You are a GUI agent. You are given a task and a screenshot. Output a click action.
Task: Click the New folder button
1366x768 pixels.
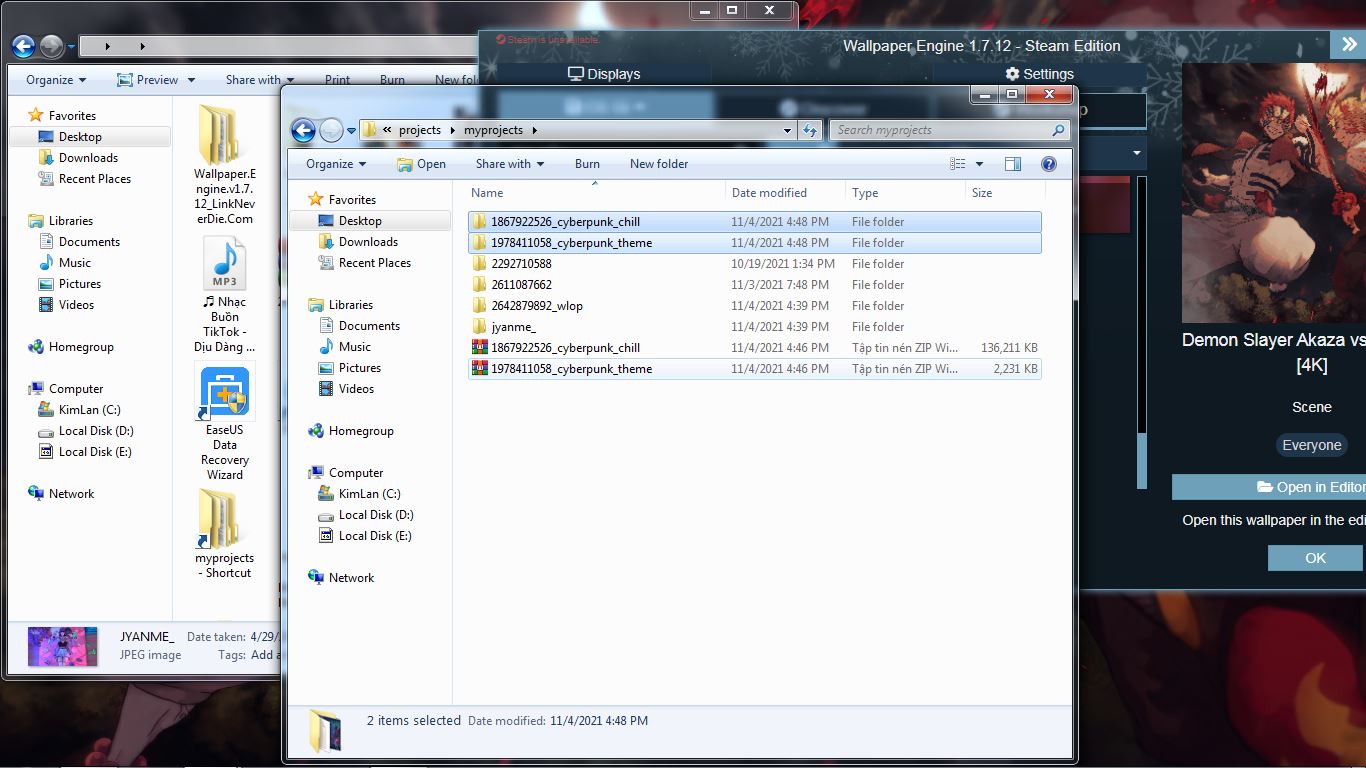(658, 164)
